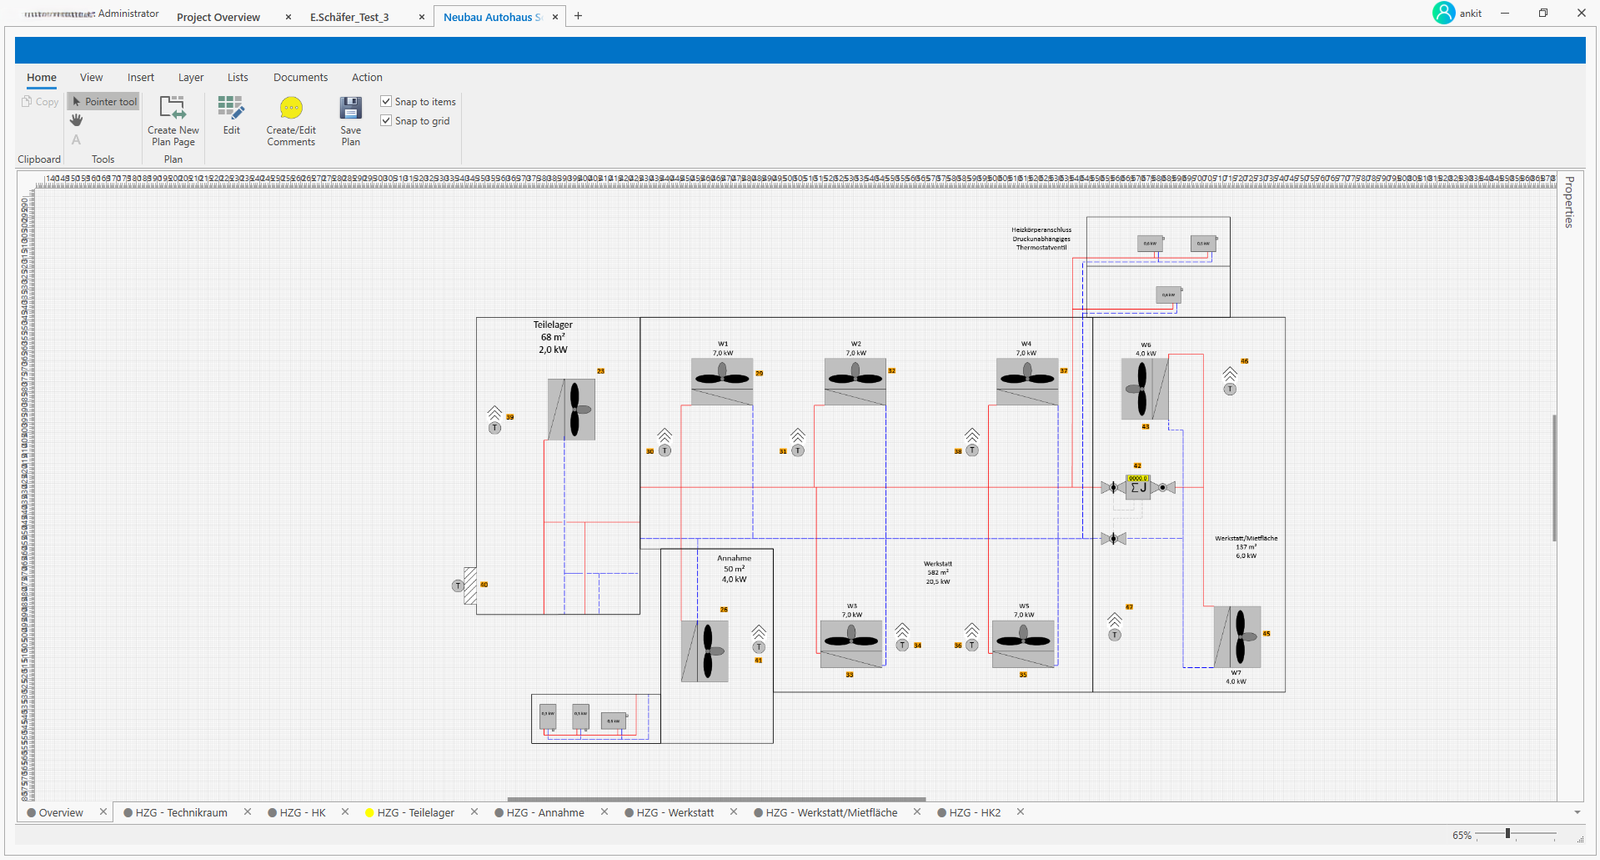Select the text tool letter A
1600x860 pixels.
pos(76,140)
